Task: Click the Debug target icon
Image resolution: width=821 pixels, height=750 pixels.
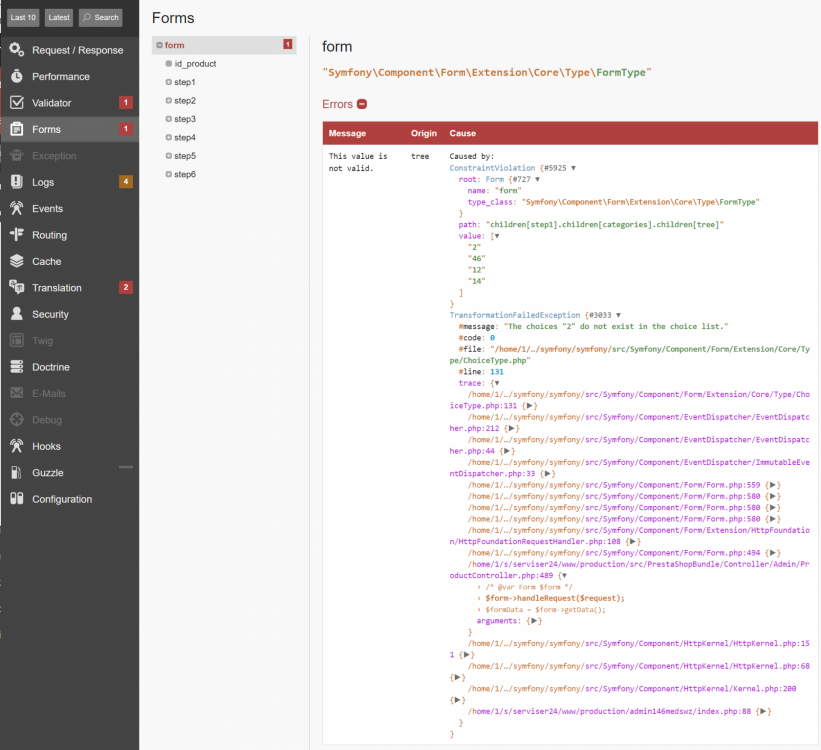Action: point(17,420)
